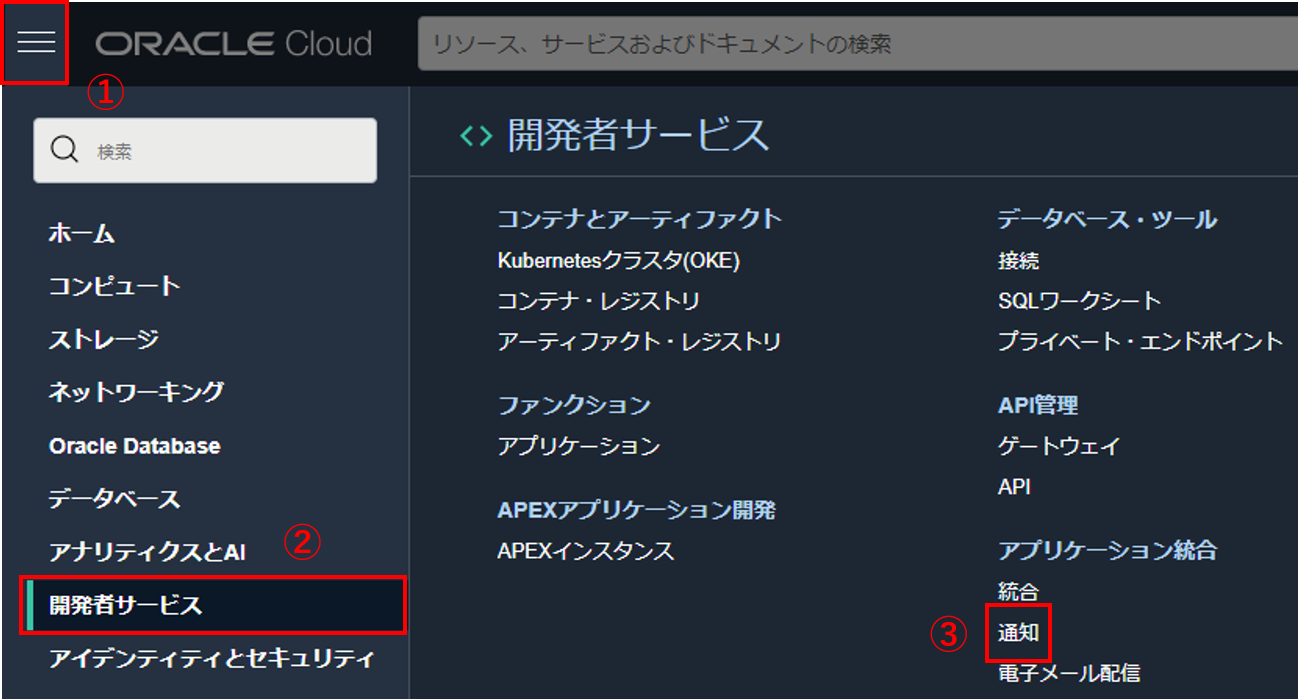This screenshot has width=1298, height=699.
Task: Open 電子メール配信 link
Action: (1068, 673)
